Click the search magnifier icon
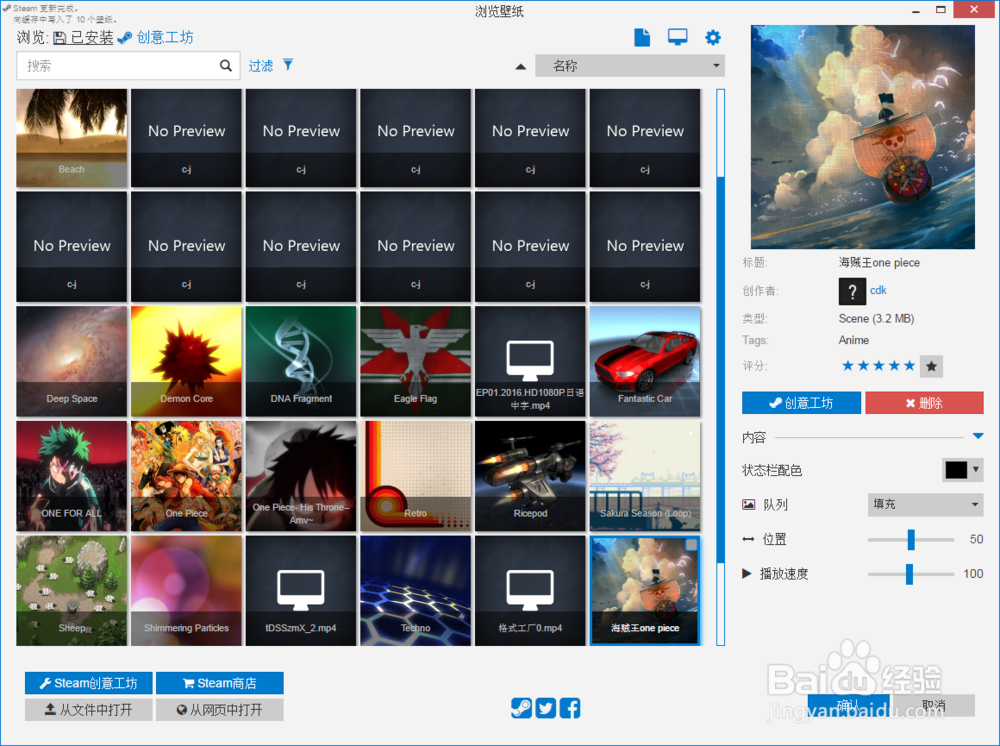 [x=226, y=66]
